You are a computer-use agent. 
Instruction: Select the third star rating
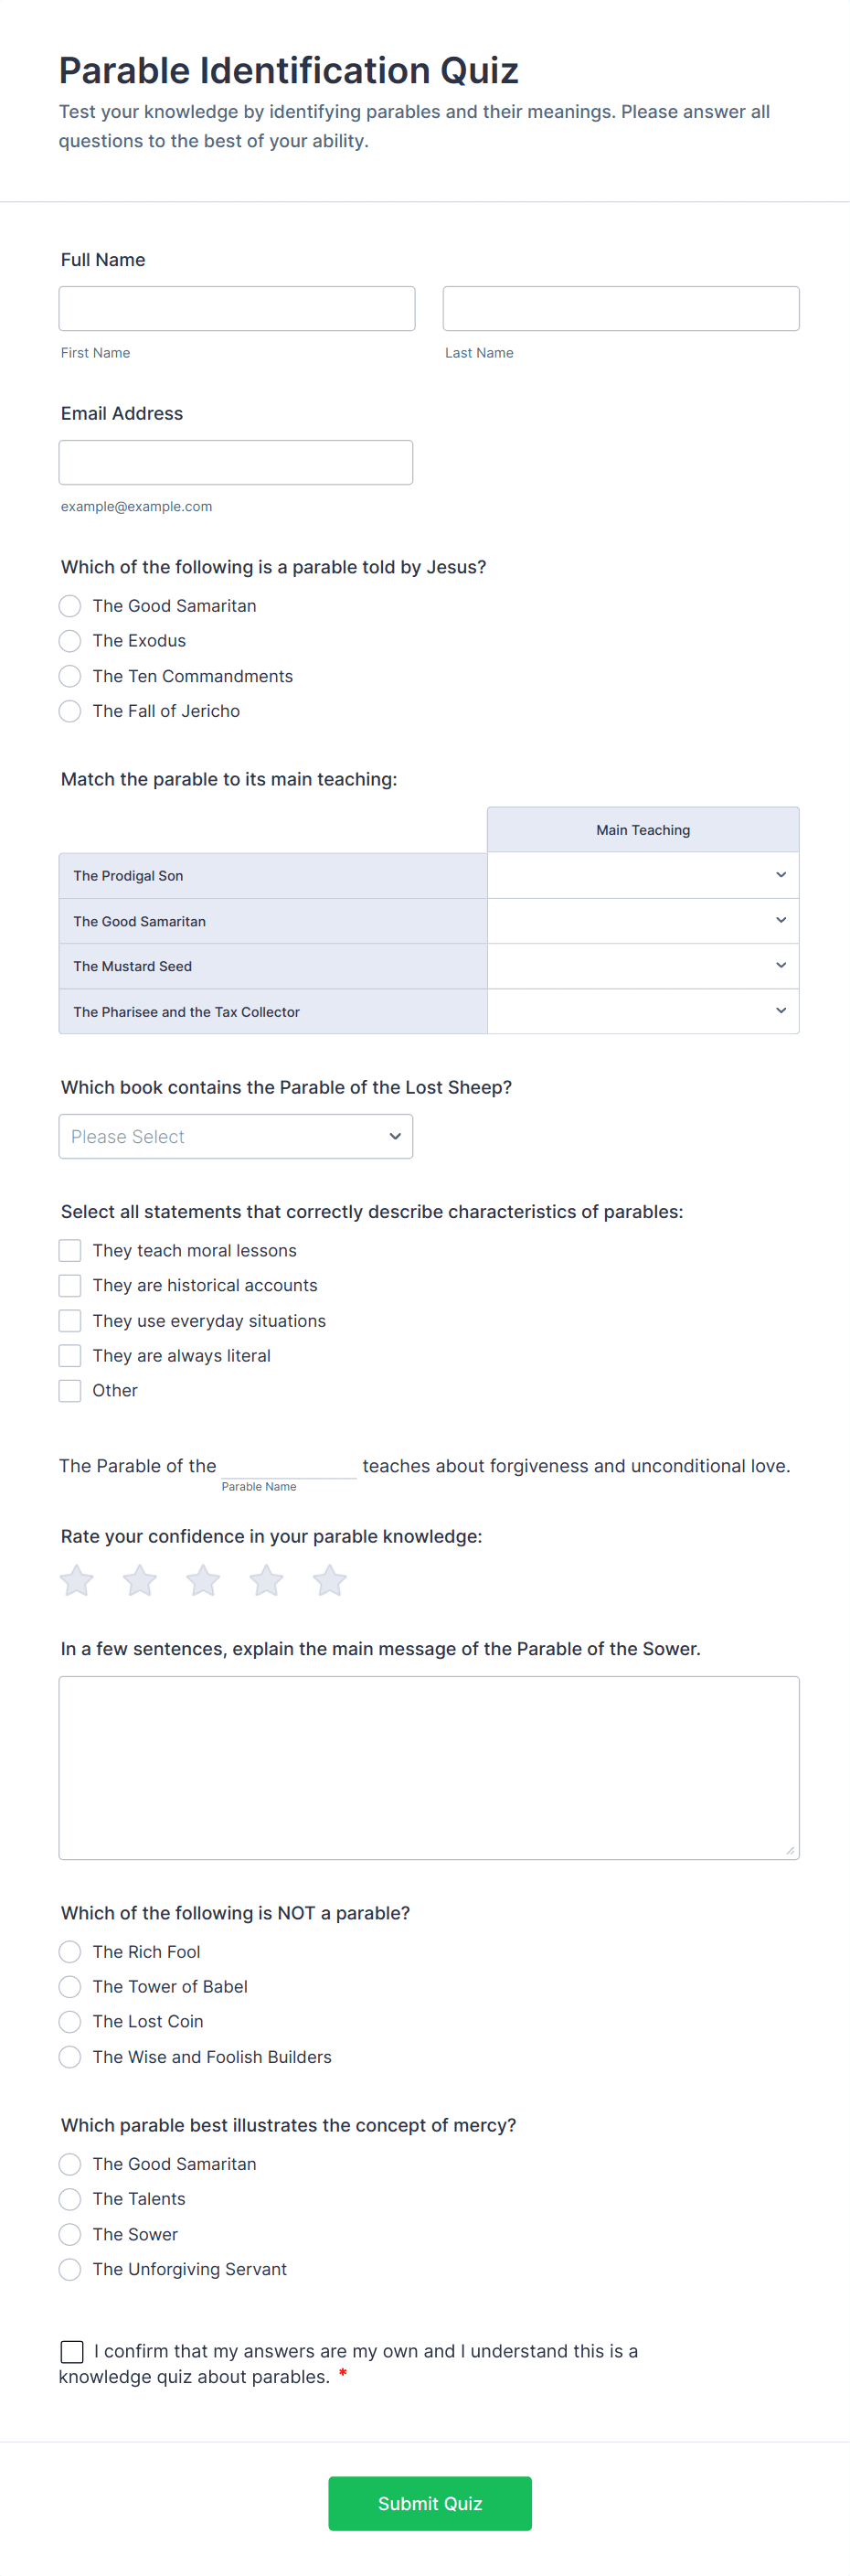click(x=203, y=1580)
